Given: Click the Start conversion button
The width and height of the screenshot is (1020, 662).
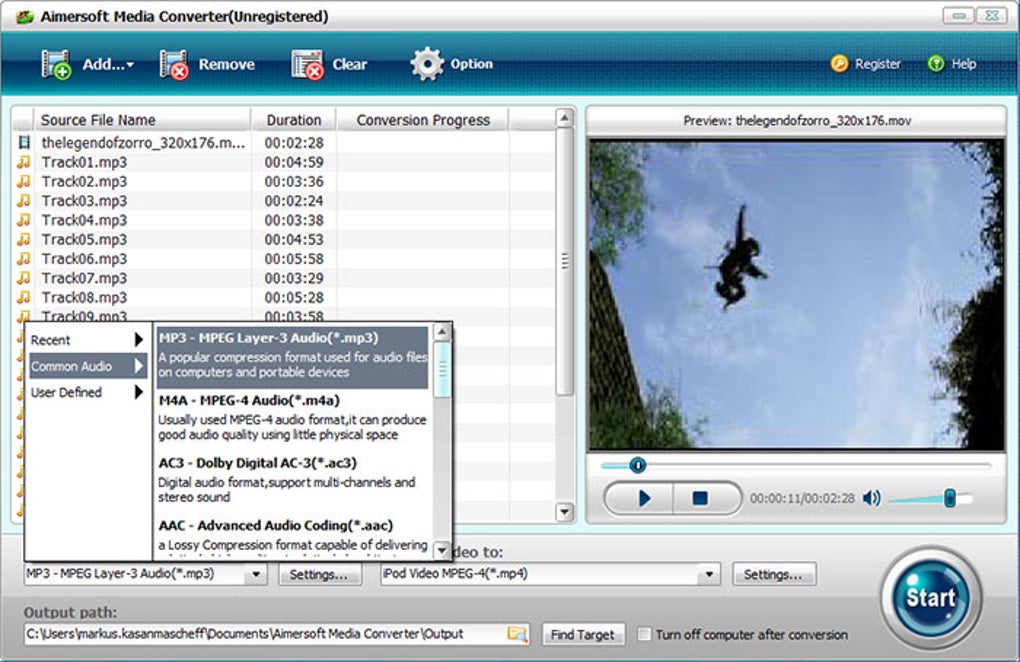Looking at the screenshot, I should click(931, 597).
